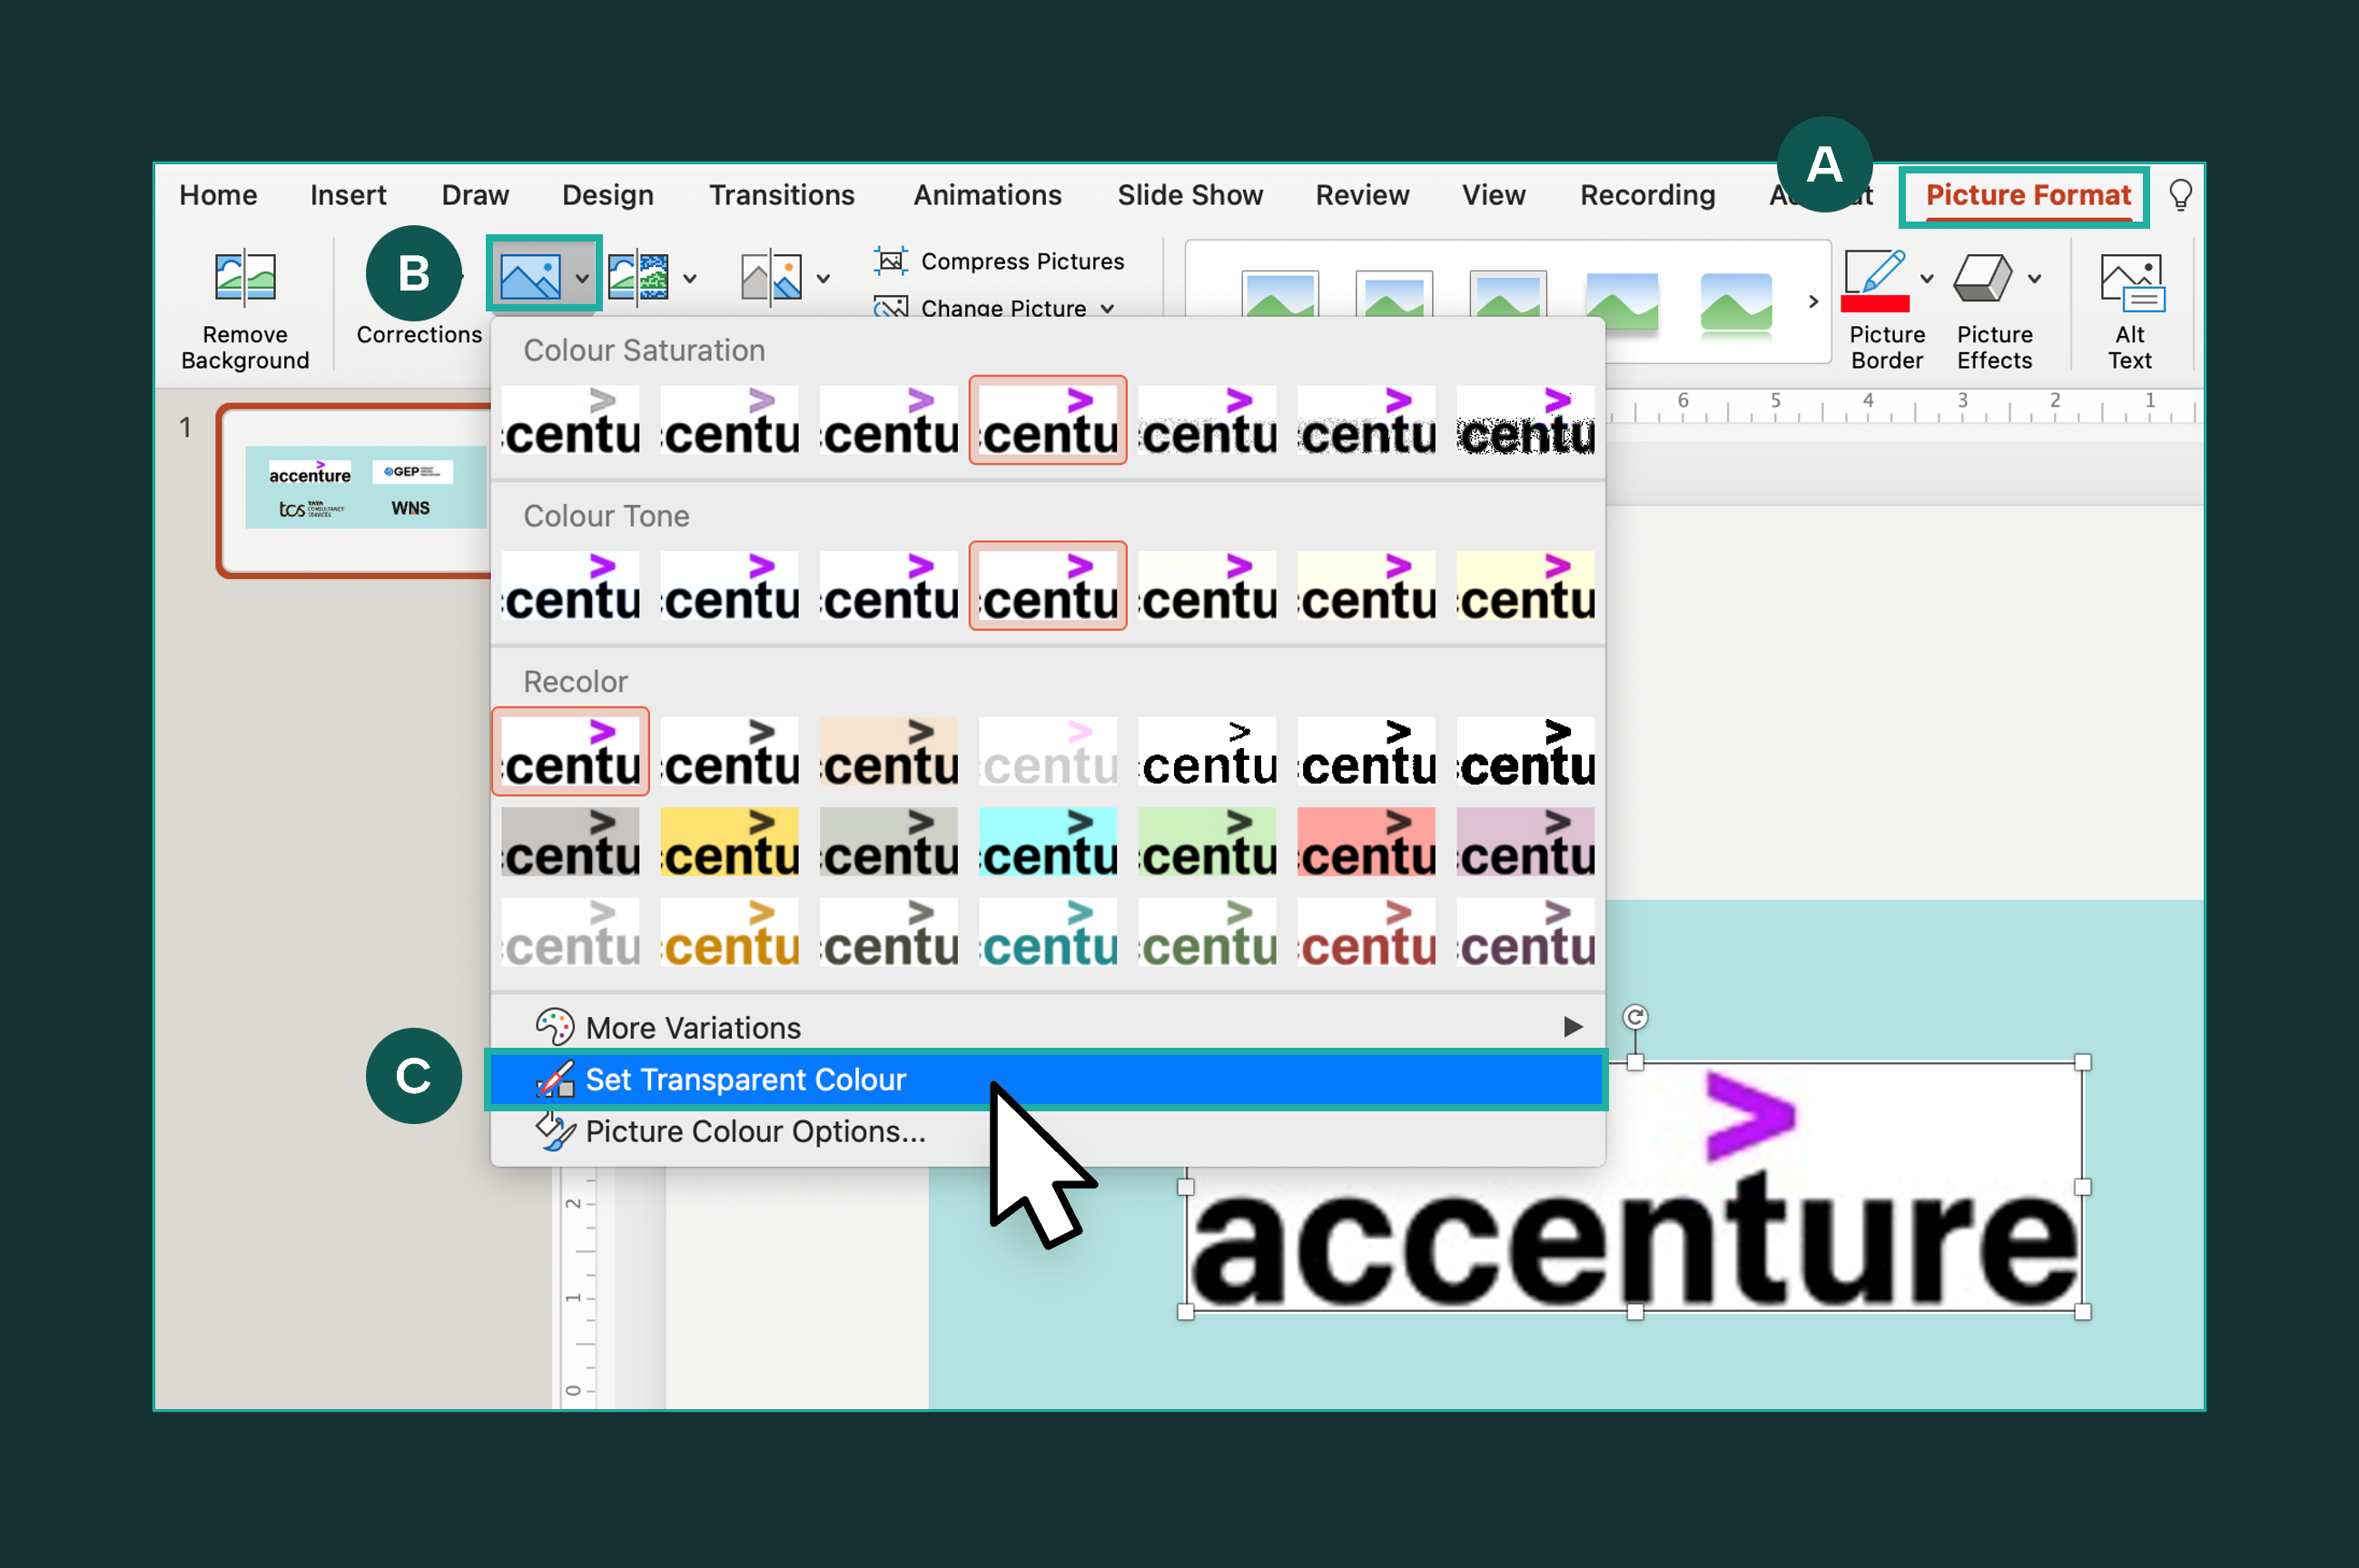The image size is (2359, 1568).
Task: Expand the More Variations submenu
Action: point(1568,1027)
